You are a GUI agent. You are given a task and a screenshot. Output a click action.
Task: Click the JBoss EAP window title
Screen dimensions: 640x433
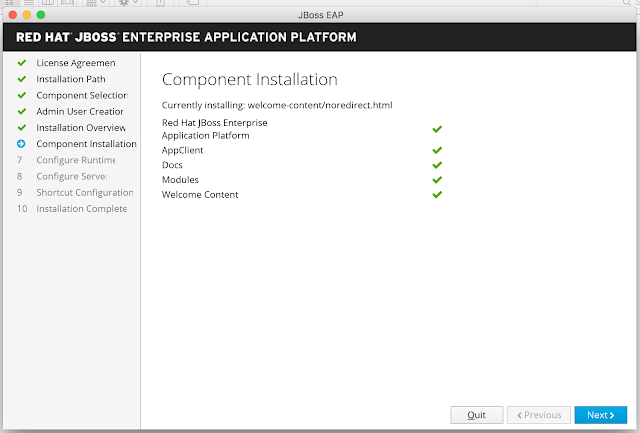coord(321,15)
